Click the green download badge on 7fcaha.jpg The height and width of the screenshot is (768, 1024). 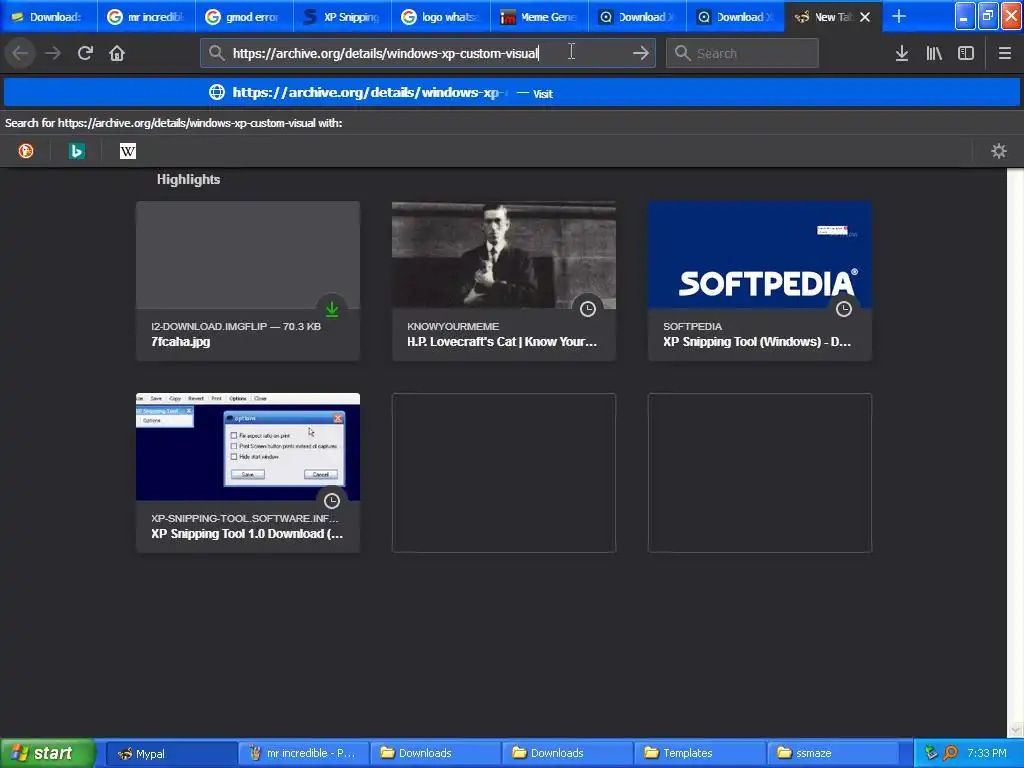[x=332, y=309]
